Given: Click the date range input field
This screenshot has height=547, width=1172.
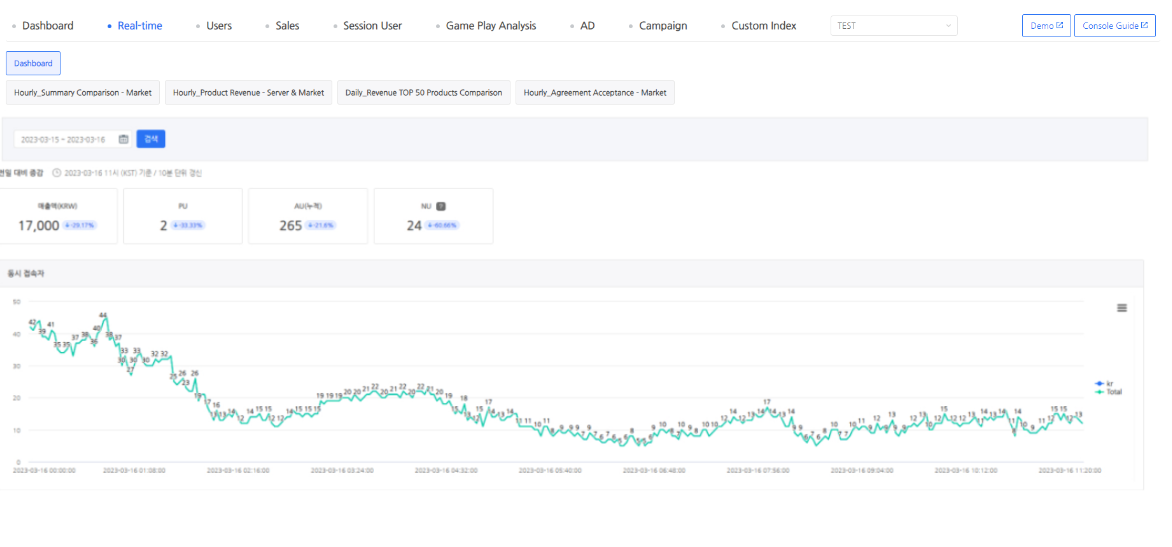Looking at the screenshot, I should pos(64,140).
